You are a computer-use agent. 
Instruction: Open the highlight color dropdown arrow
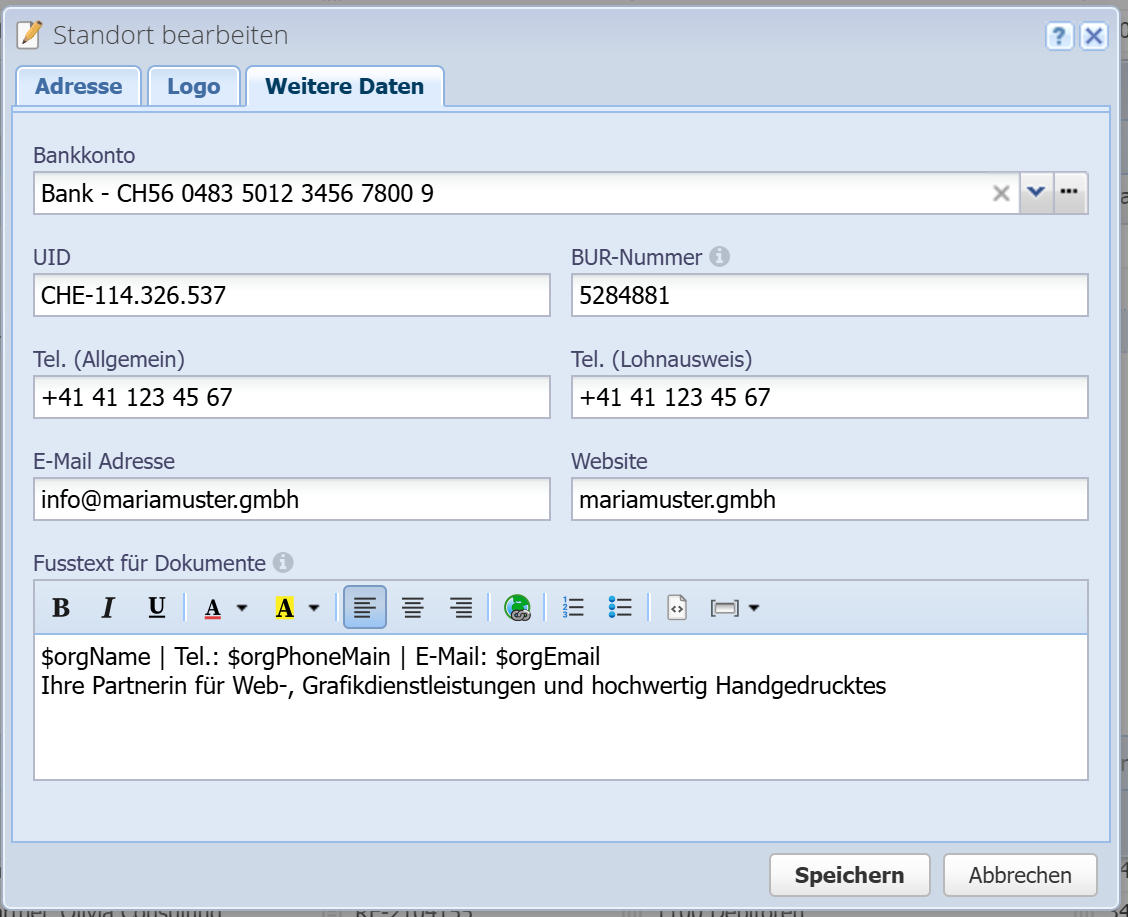click(314, 607)
